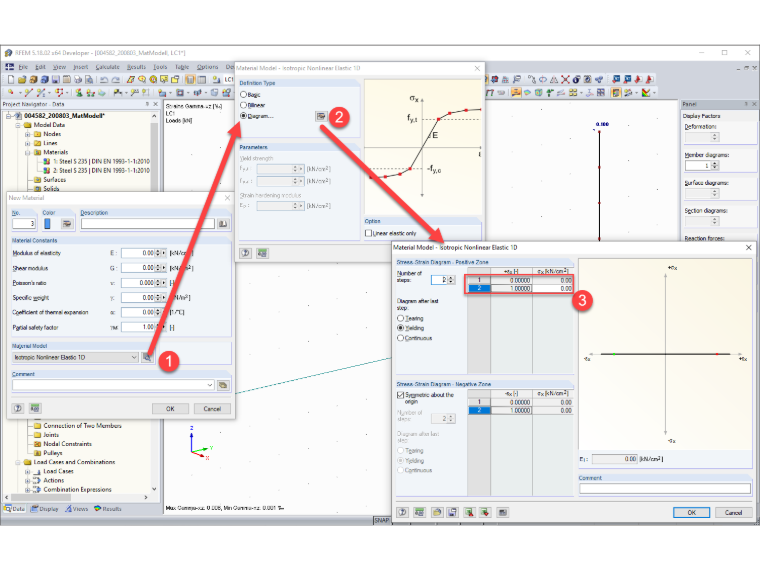Toggle Symmetric about the origin checkbox

click(x=400, y=395)
